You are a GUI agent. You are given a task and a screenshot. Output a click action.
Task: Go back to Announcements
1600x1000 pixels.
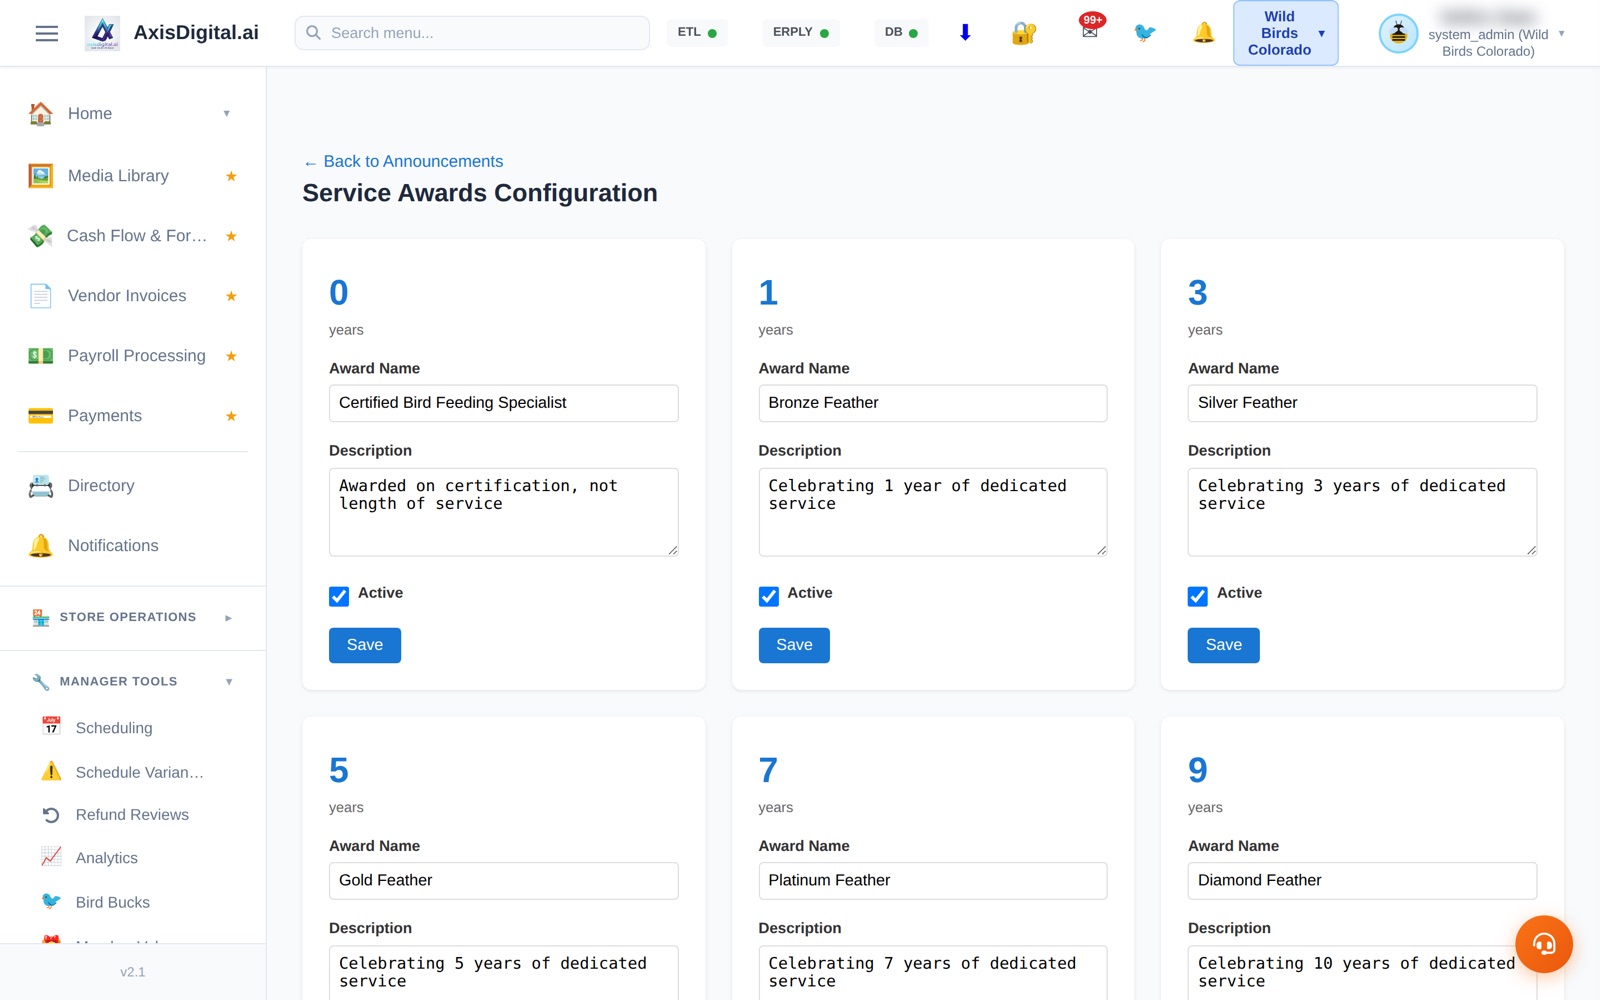(403, 162)
